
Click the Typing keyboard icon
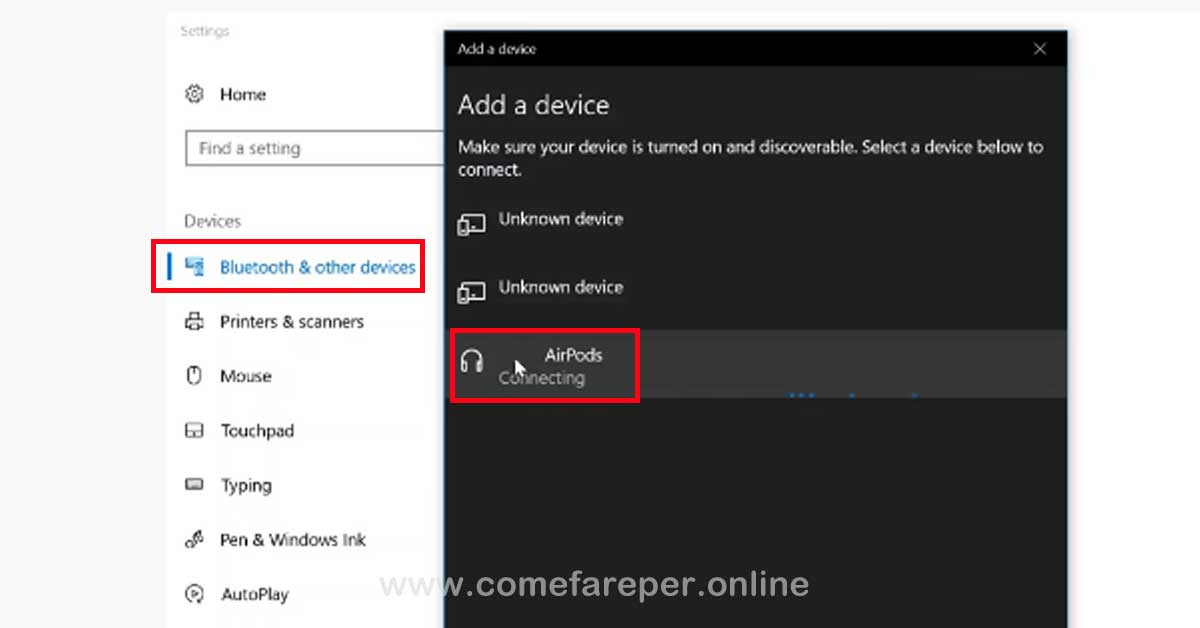[x=194, y=485]
